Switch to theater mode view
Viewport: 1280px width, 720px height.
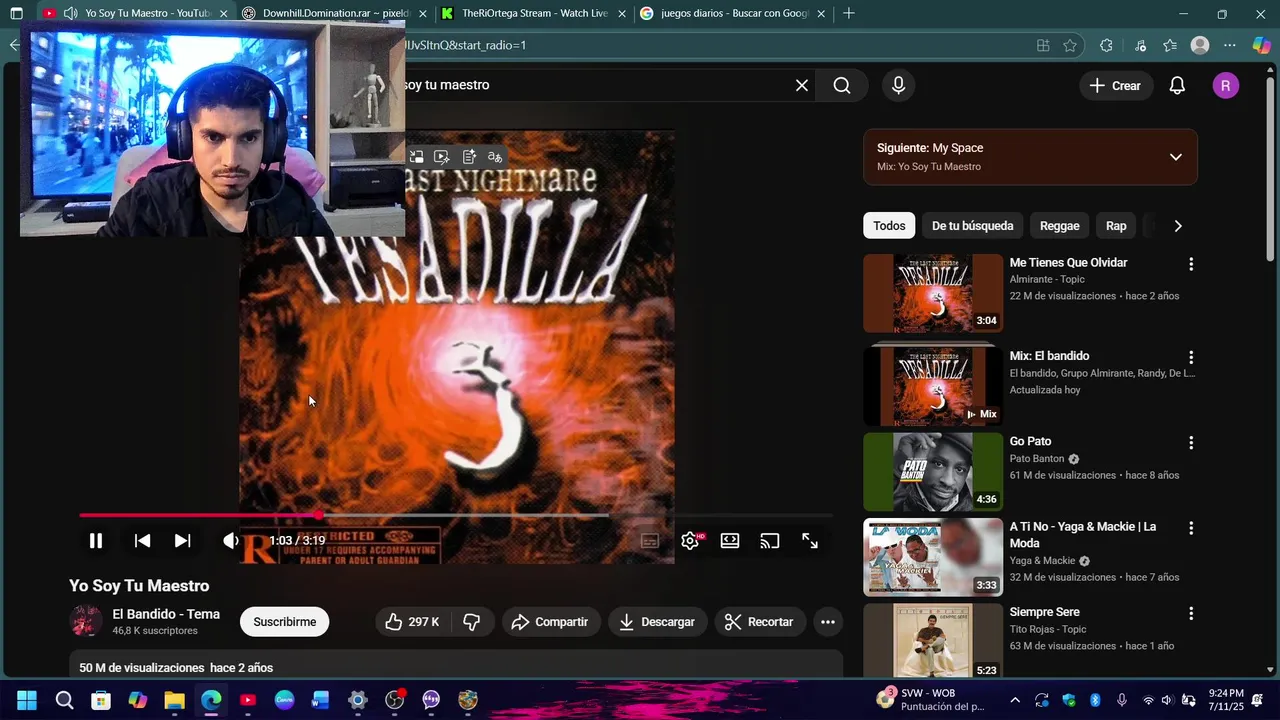pyautogui.click(x=730, y=541)
